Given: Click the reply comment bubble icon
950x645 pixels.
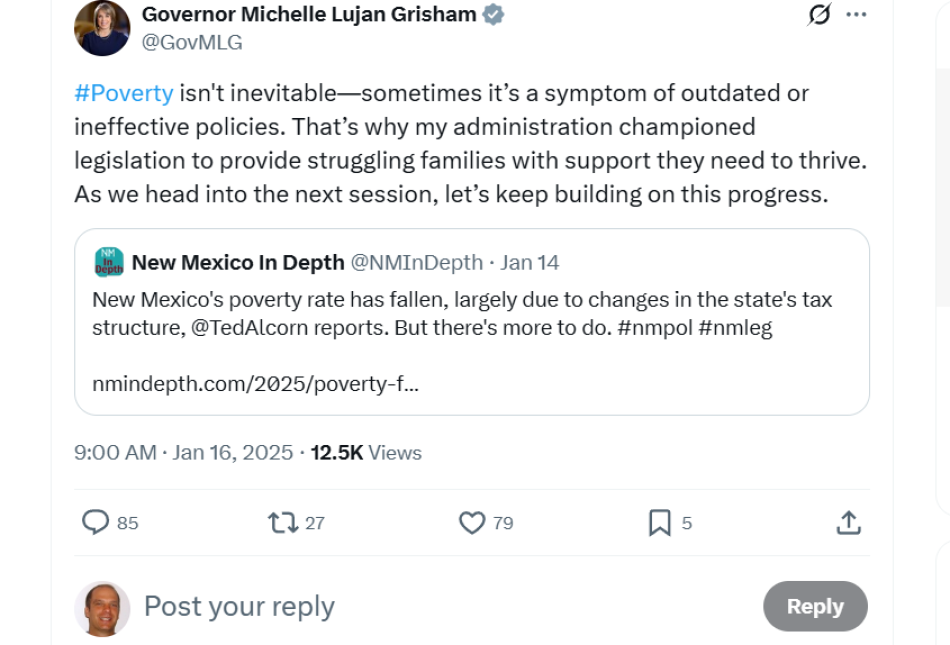Looking at the screenshot, I should (x=95, y=522).
